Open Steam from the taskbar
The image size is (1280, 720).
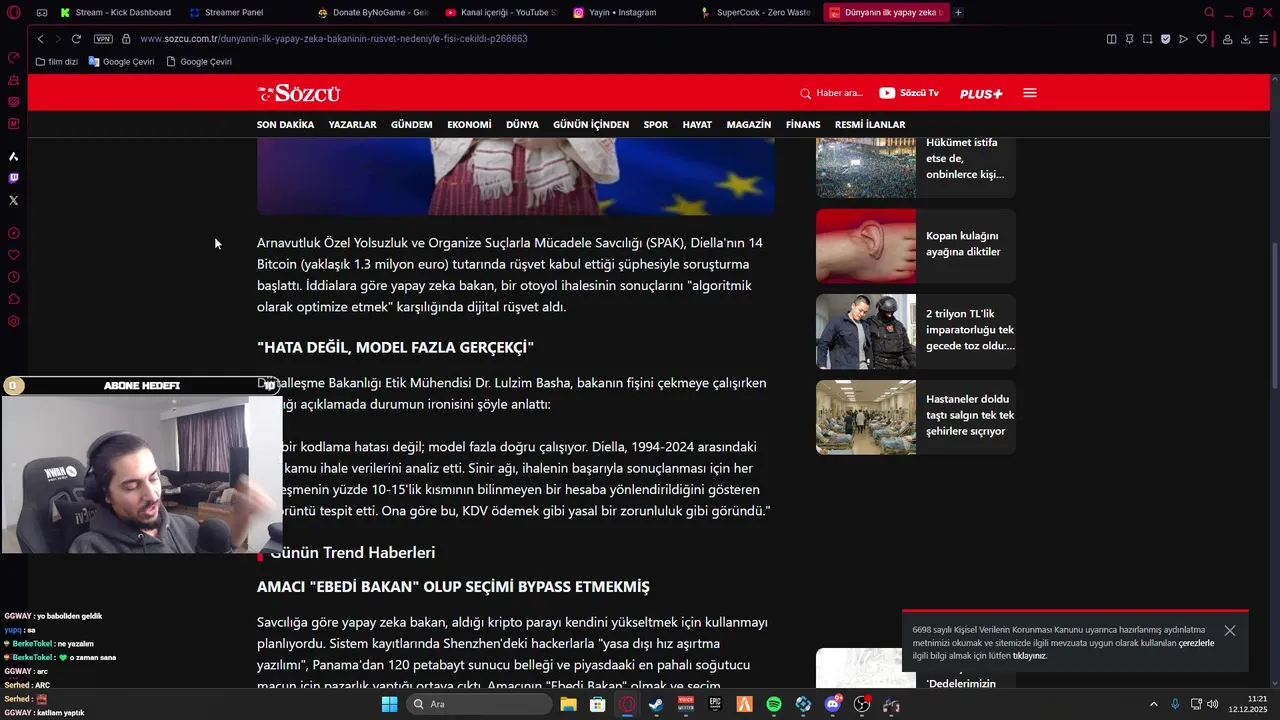(656, 704)
